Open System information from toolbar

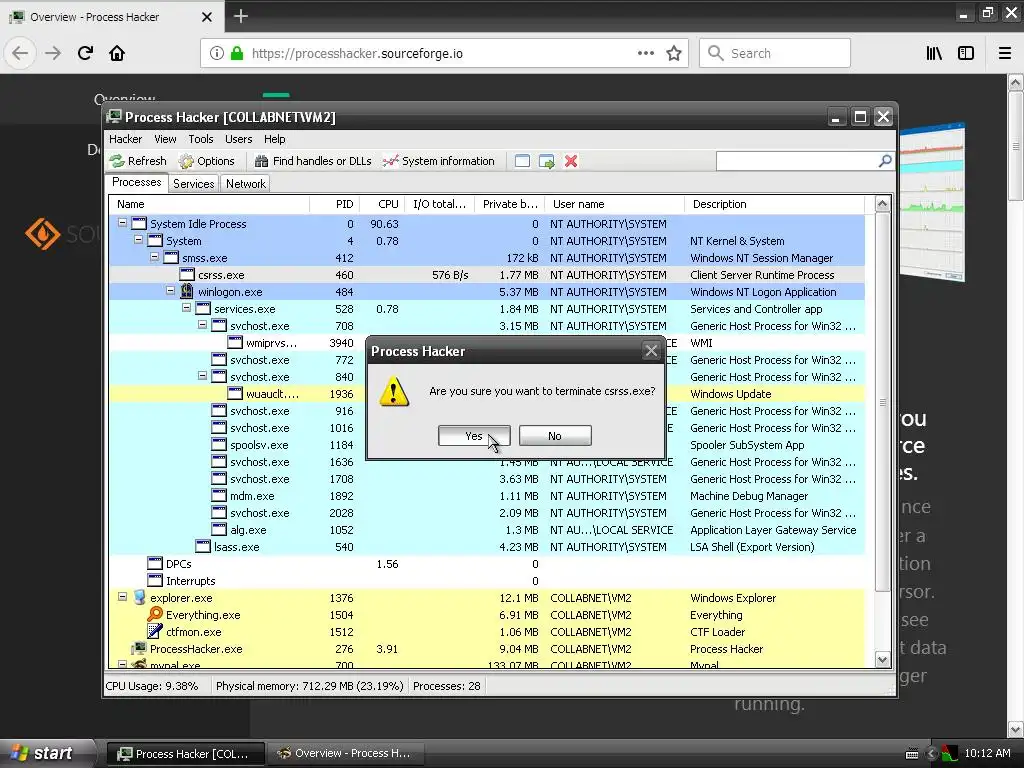439,161
